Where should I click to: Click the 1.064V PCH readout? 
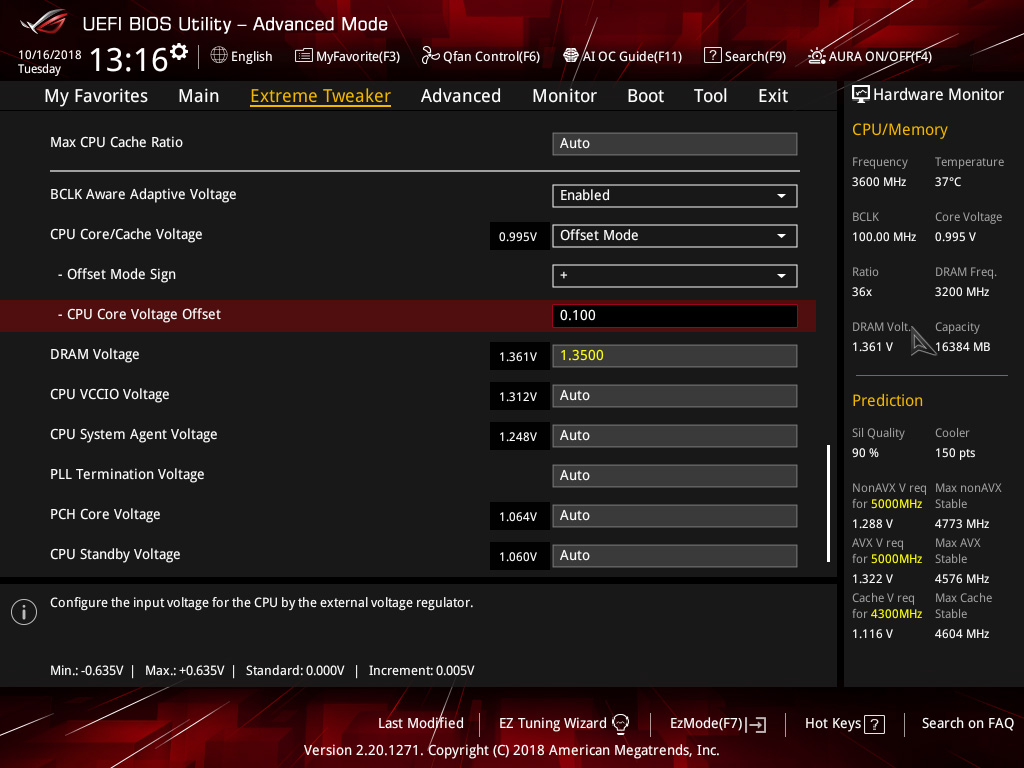(518, 517)
